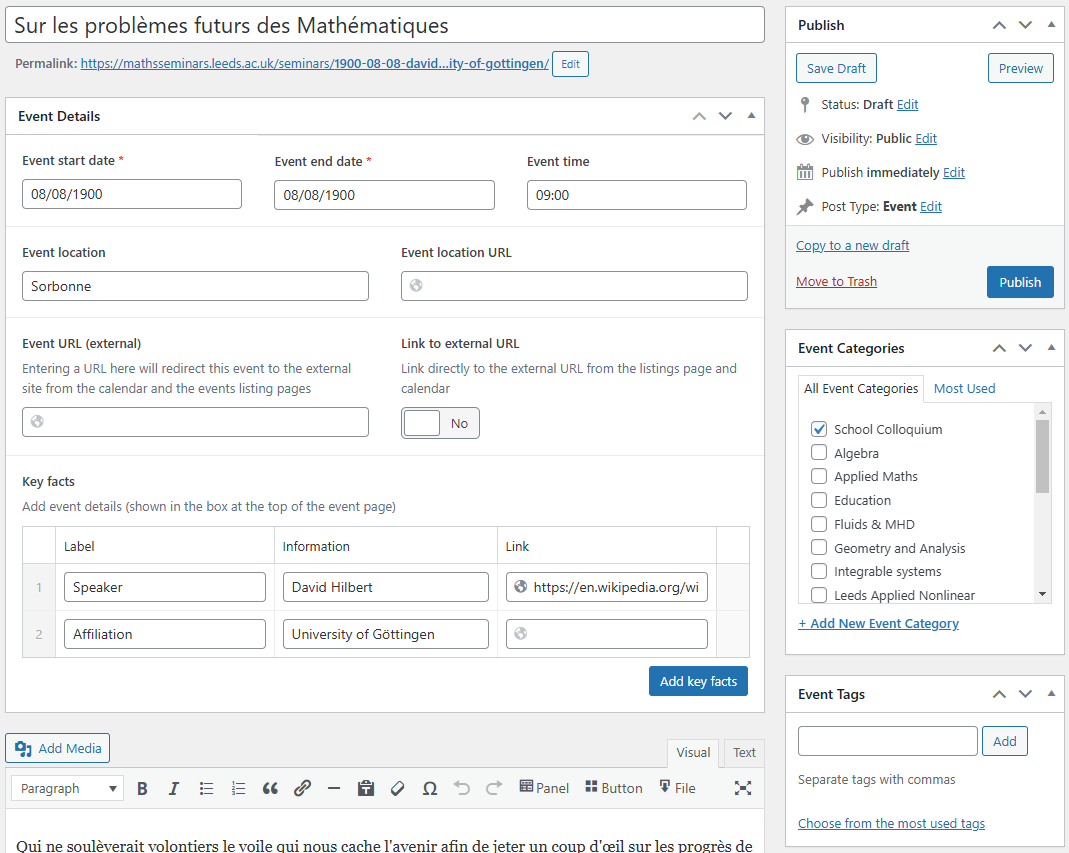Viewport: 1069px width, 853px height.
Task: Move Publish panel up
Action: pos(999,25)
